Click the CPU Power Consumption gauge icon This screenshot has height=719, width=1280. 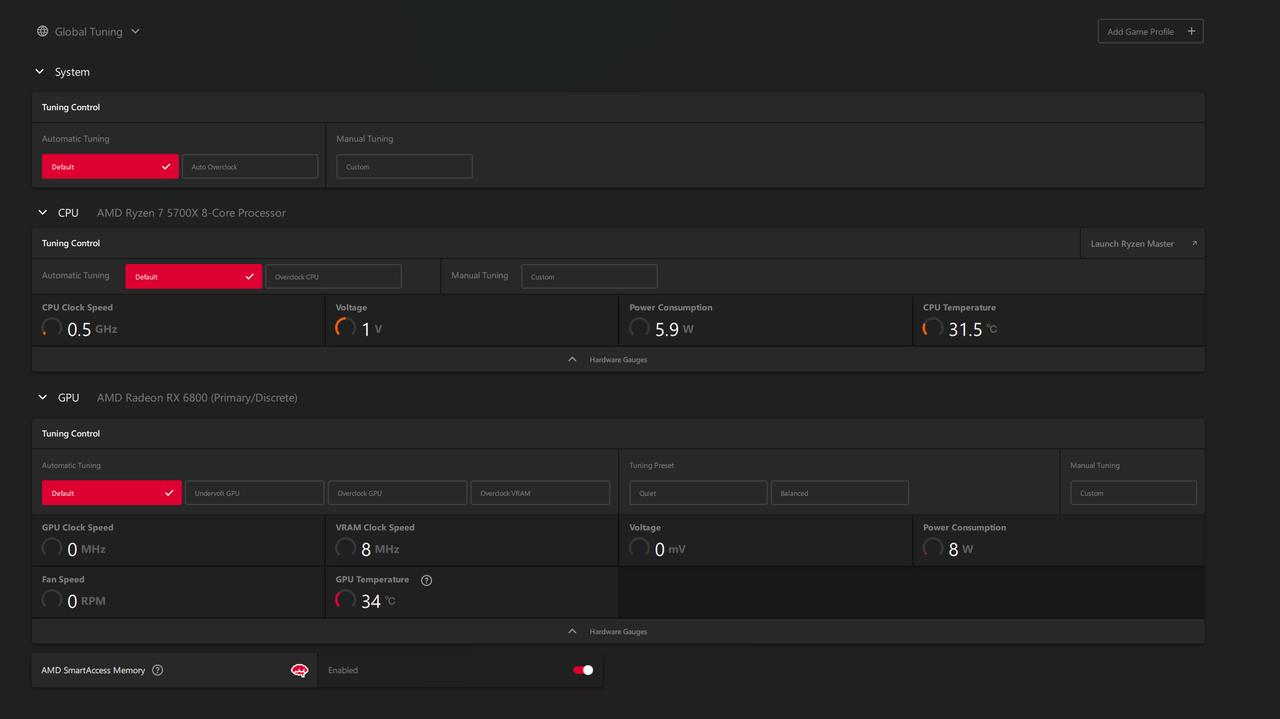point(640,328)
